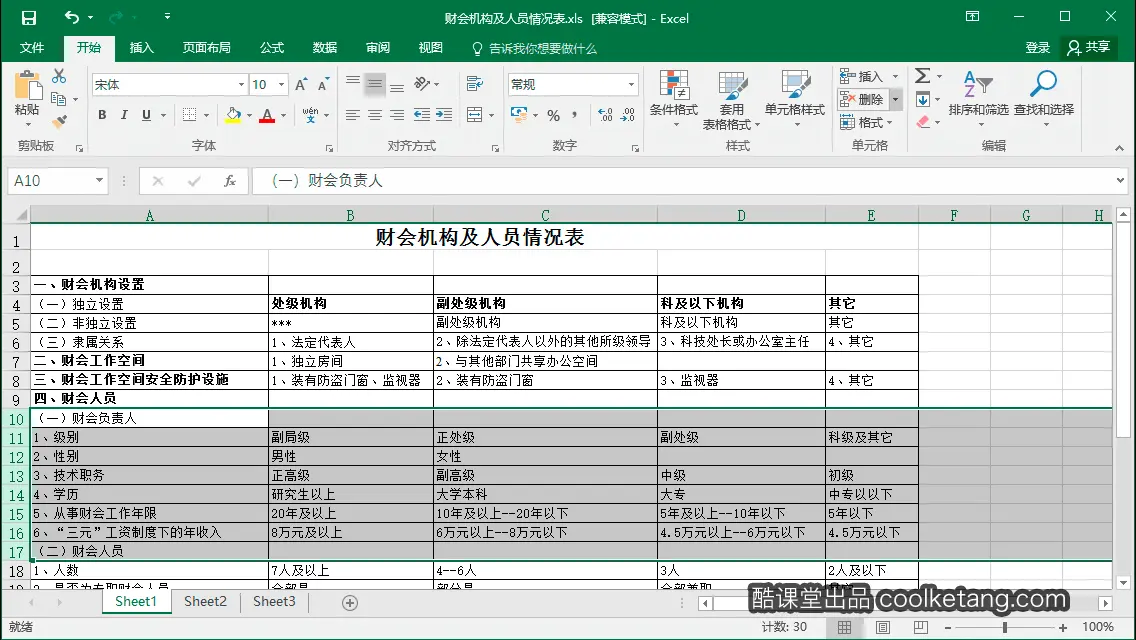Increase decimal places

pos(606,115)
